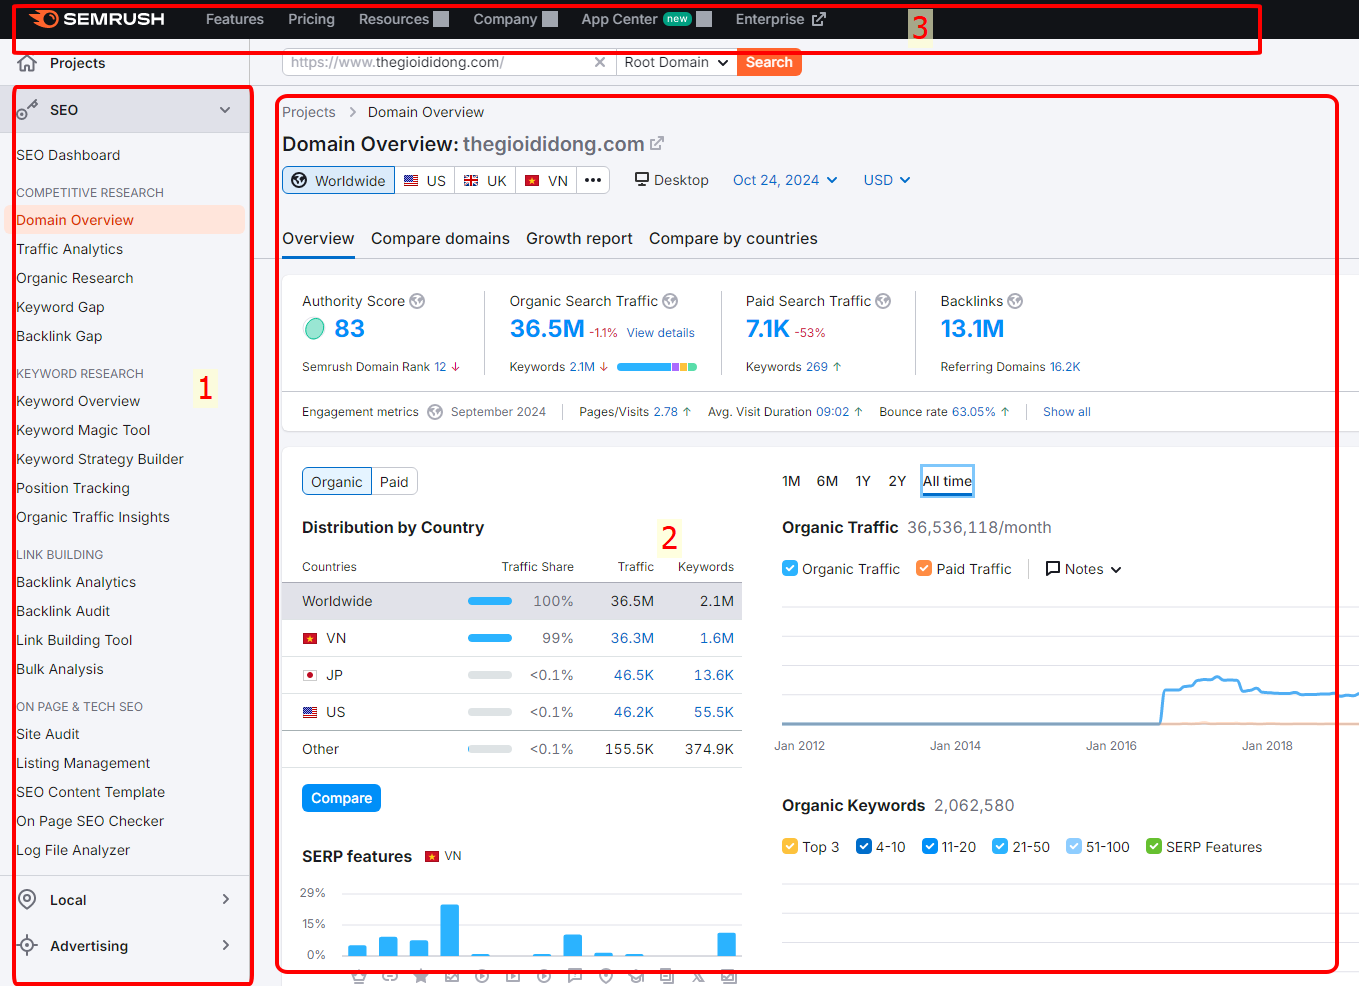Click VN traffic share bar

[490, 638]
